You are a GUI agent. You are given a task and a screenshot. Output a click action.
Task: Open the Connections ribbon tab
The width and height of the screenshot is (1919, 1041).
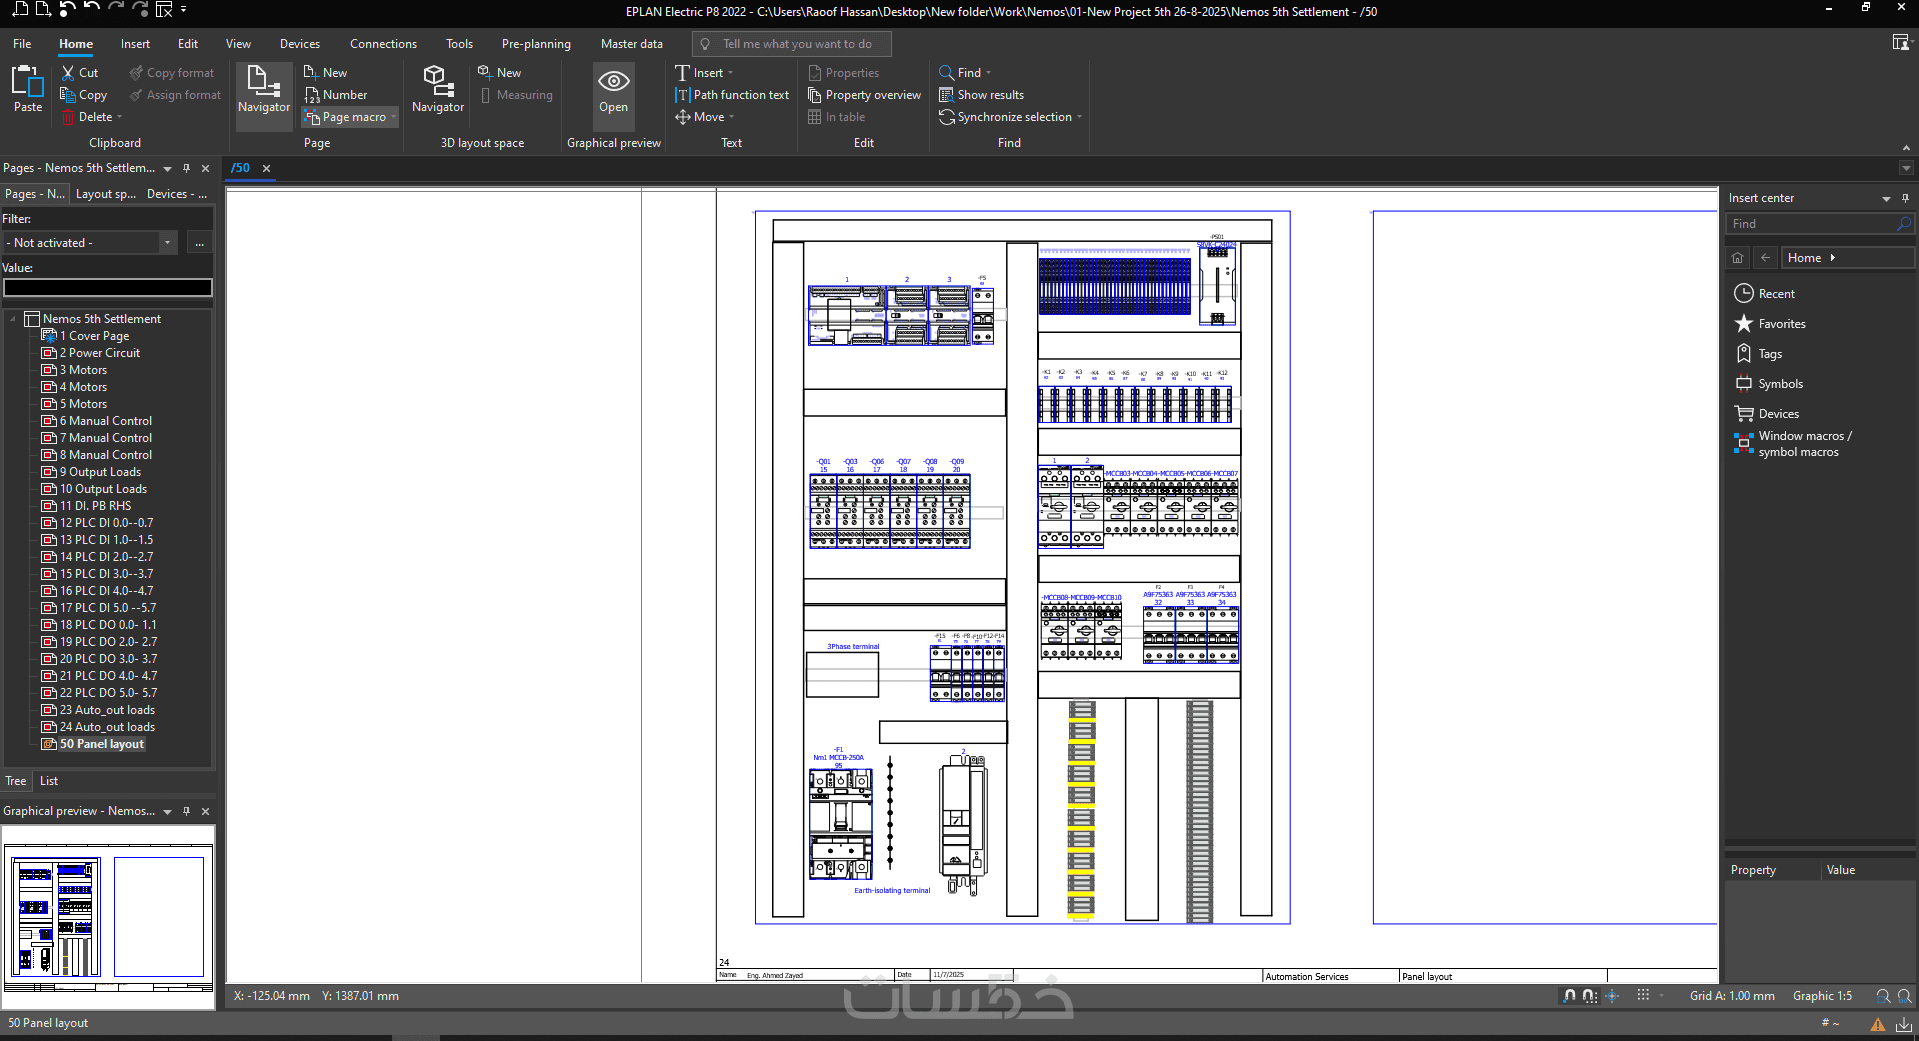click(x=383, y=44)
